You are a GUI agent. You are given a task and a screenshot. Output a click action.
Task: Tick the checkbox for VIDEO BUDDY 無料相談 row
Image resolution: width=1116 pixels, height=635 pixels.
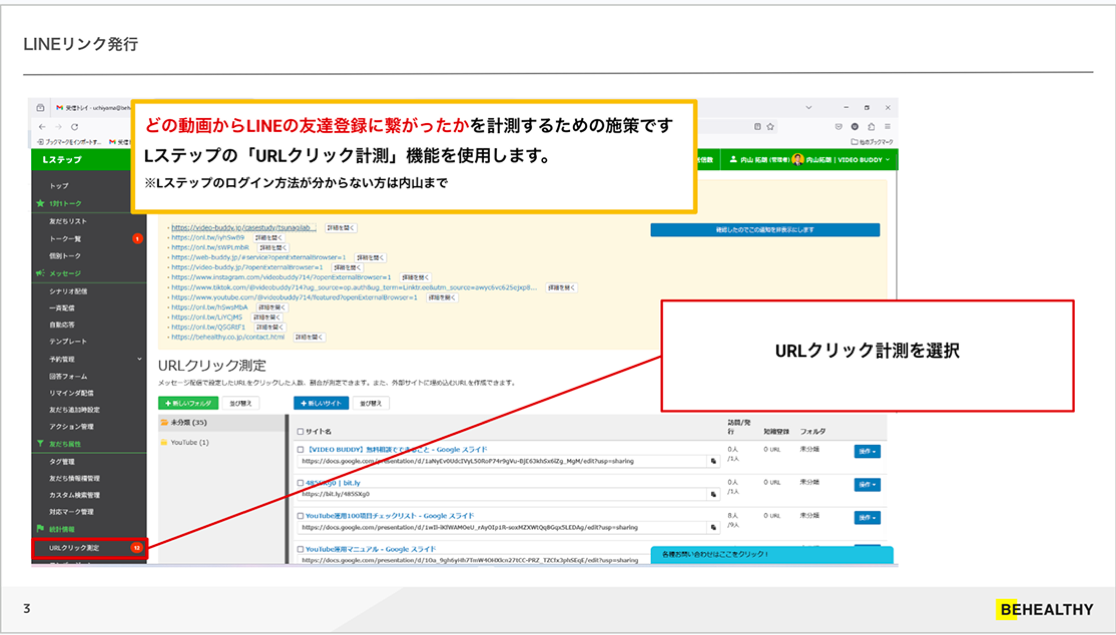(300, 450)
